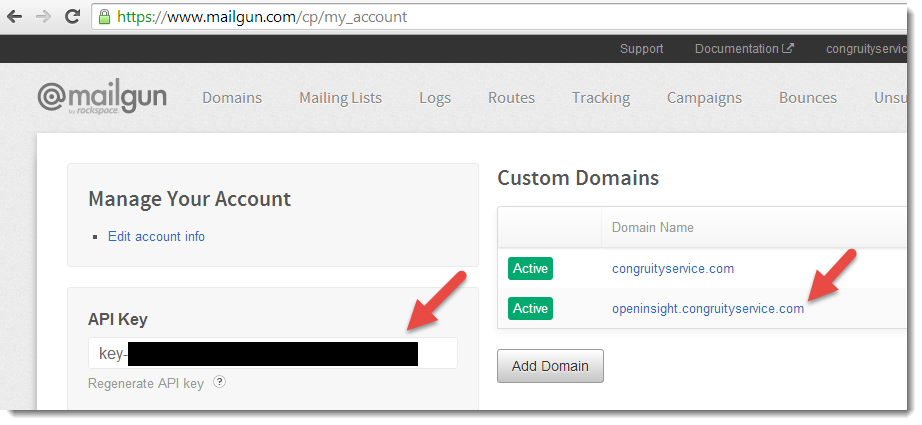Open the openinsight.congruityservice.com domain link
The height and width of the screenshot is (425, 922).
click(708, 309)
